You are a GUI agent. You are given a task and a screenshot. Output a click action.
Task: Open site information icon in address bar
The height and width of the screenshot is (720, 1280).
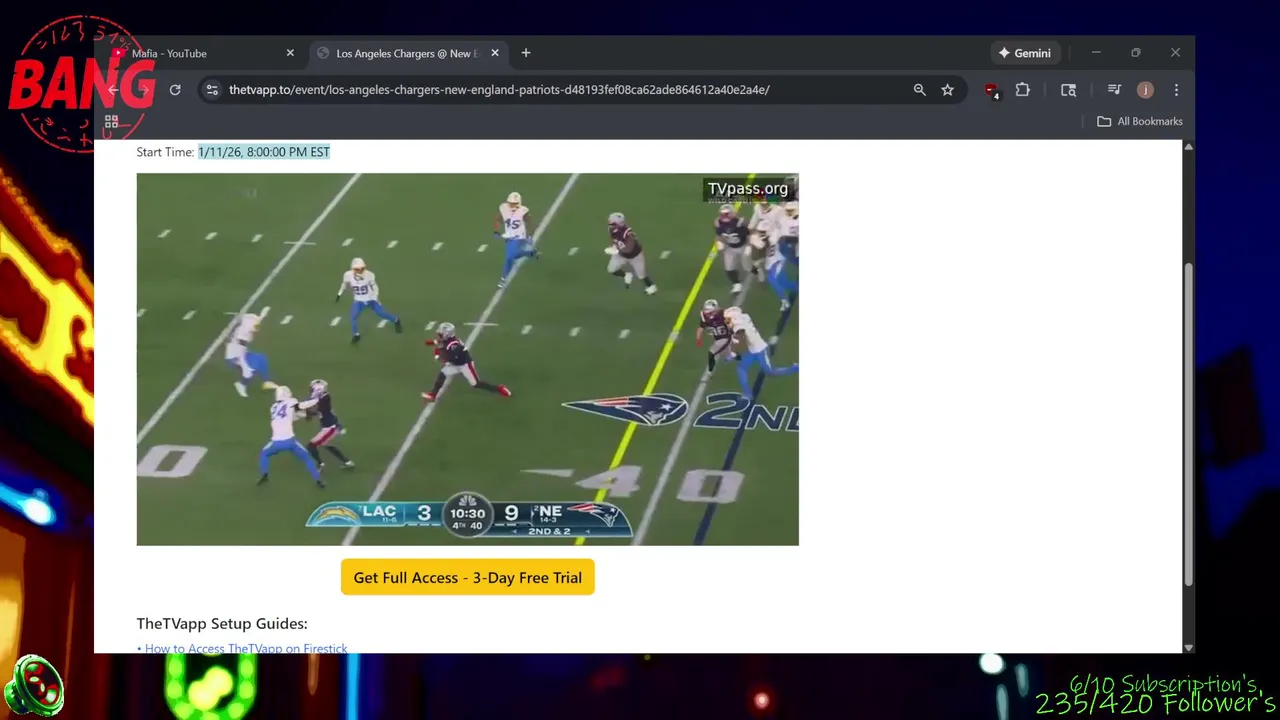212,90
